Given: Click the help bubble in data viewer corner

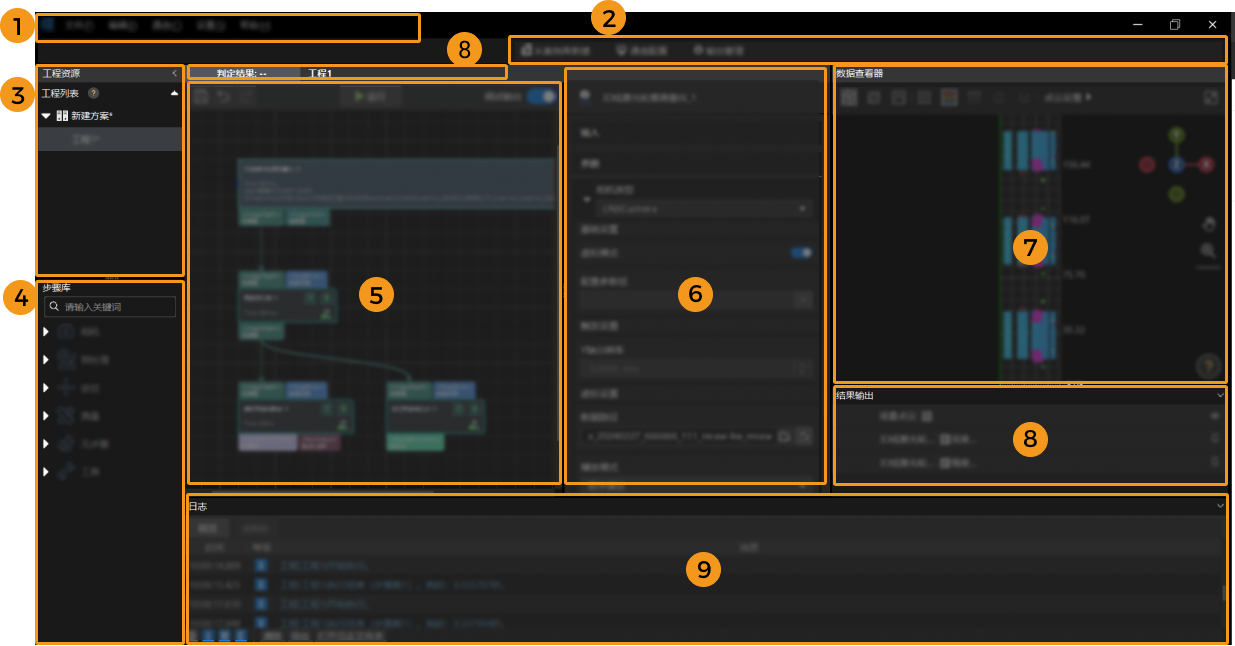Looking at the screenshot, I should tap(1207, 366).
